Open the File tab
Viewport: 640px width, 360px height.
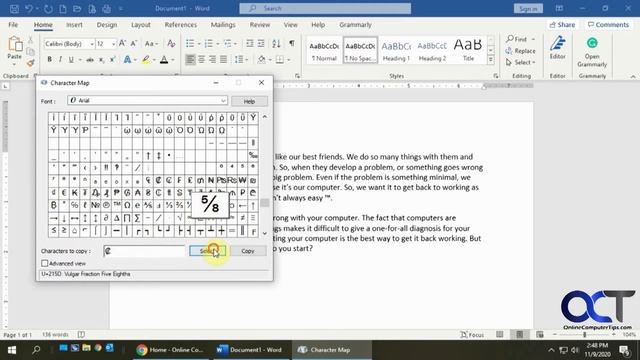13,24
